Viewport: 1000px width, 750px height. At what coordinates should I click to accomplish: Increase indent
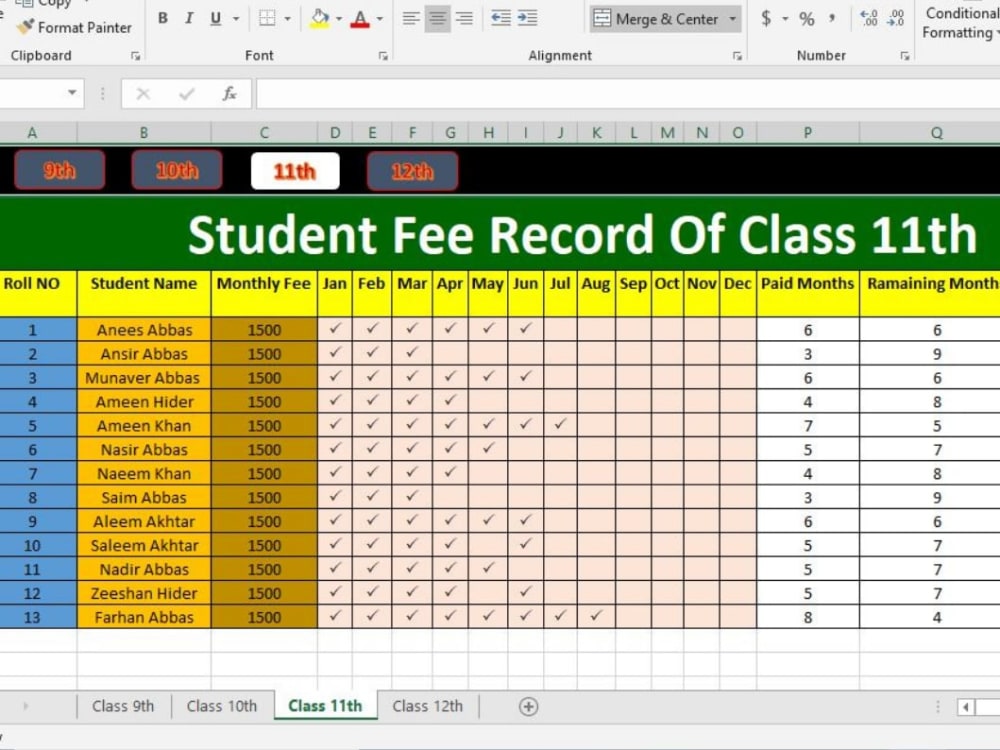(527, 18)
